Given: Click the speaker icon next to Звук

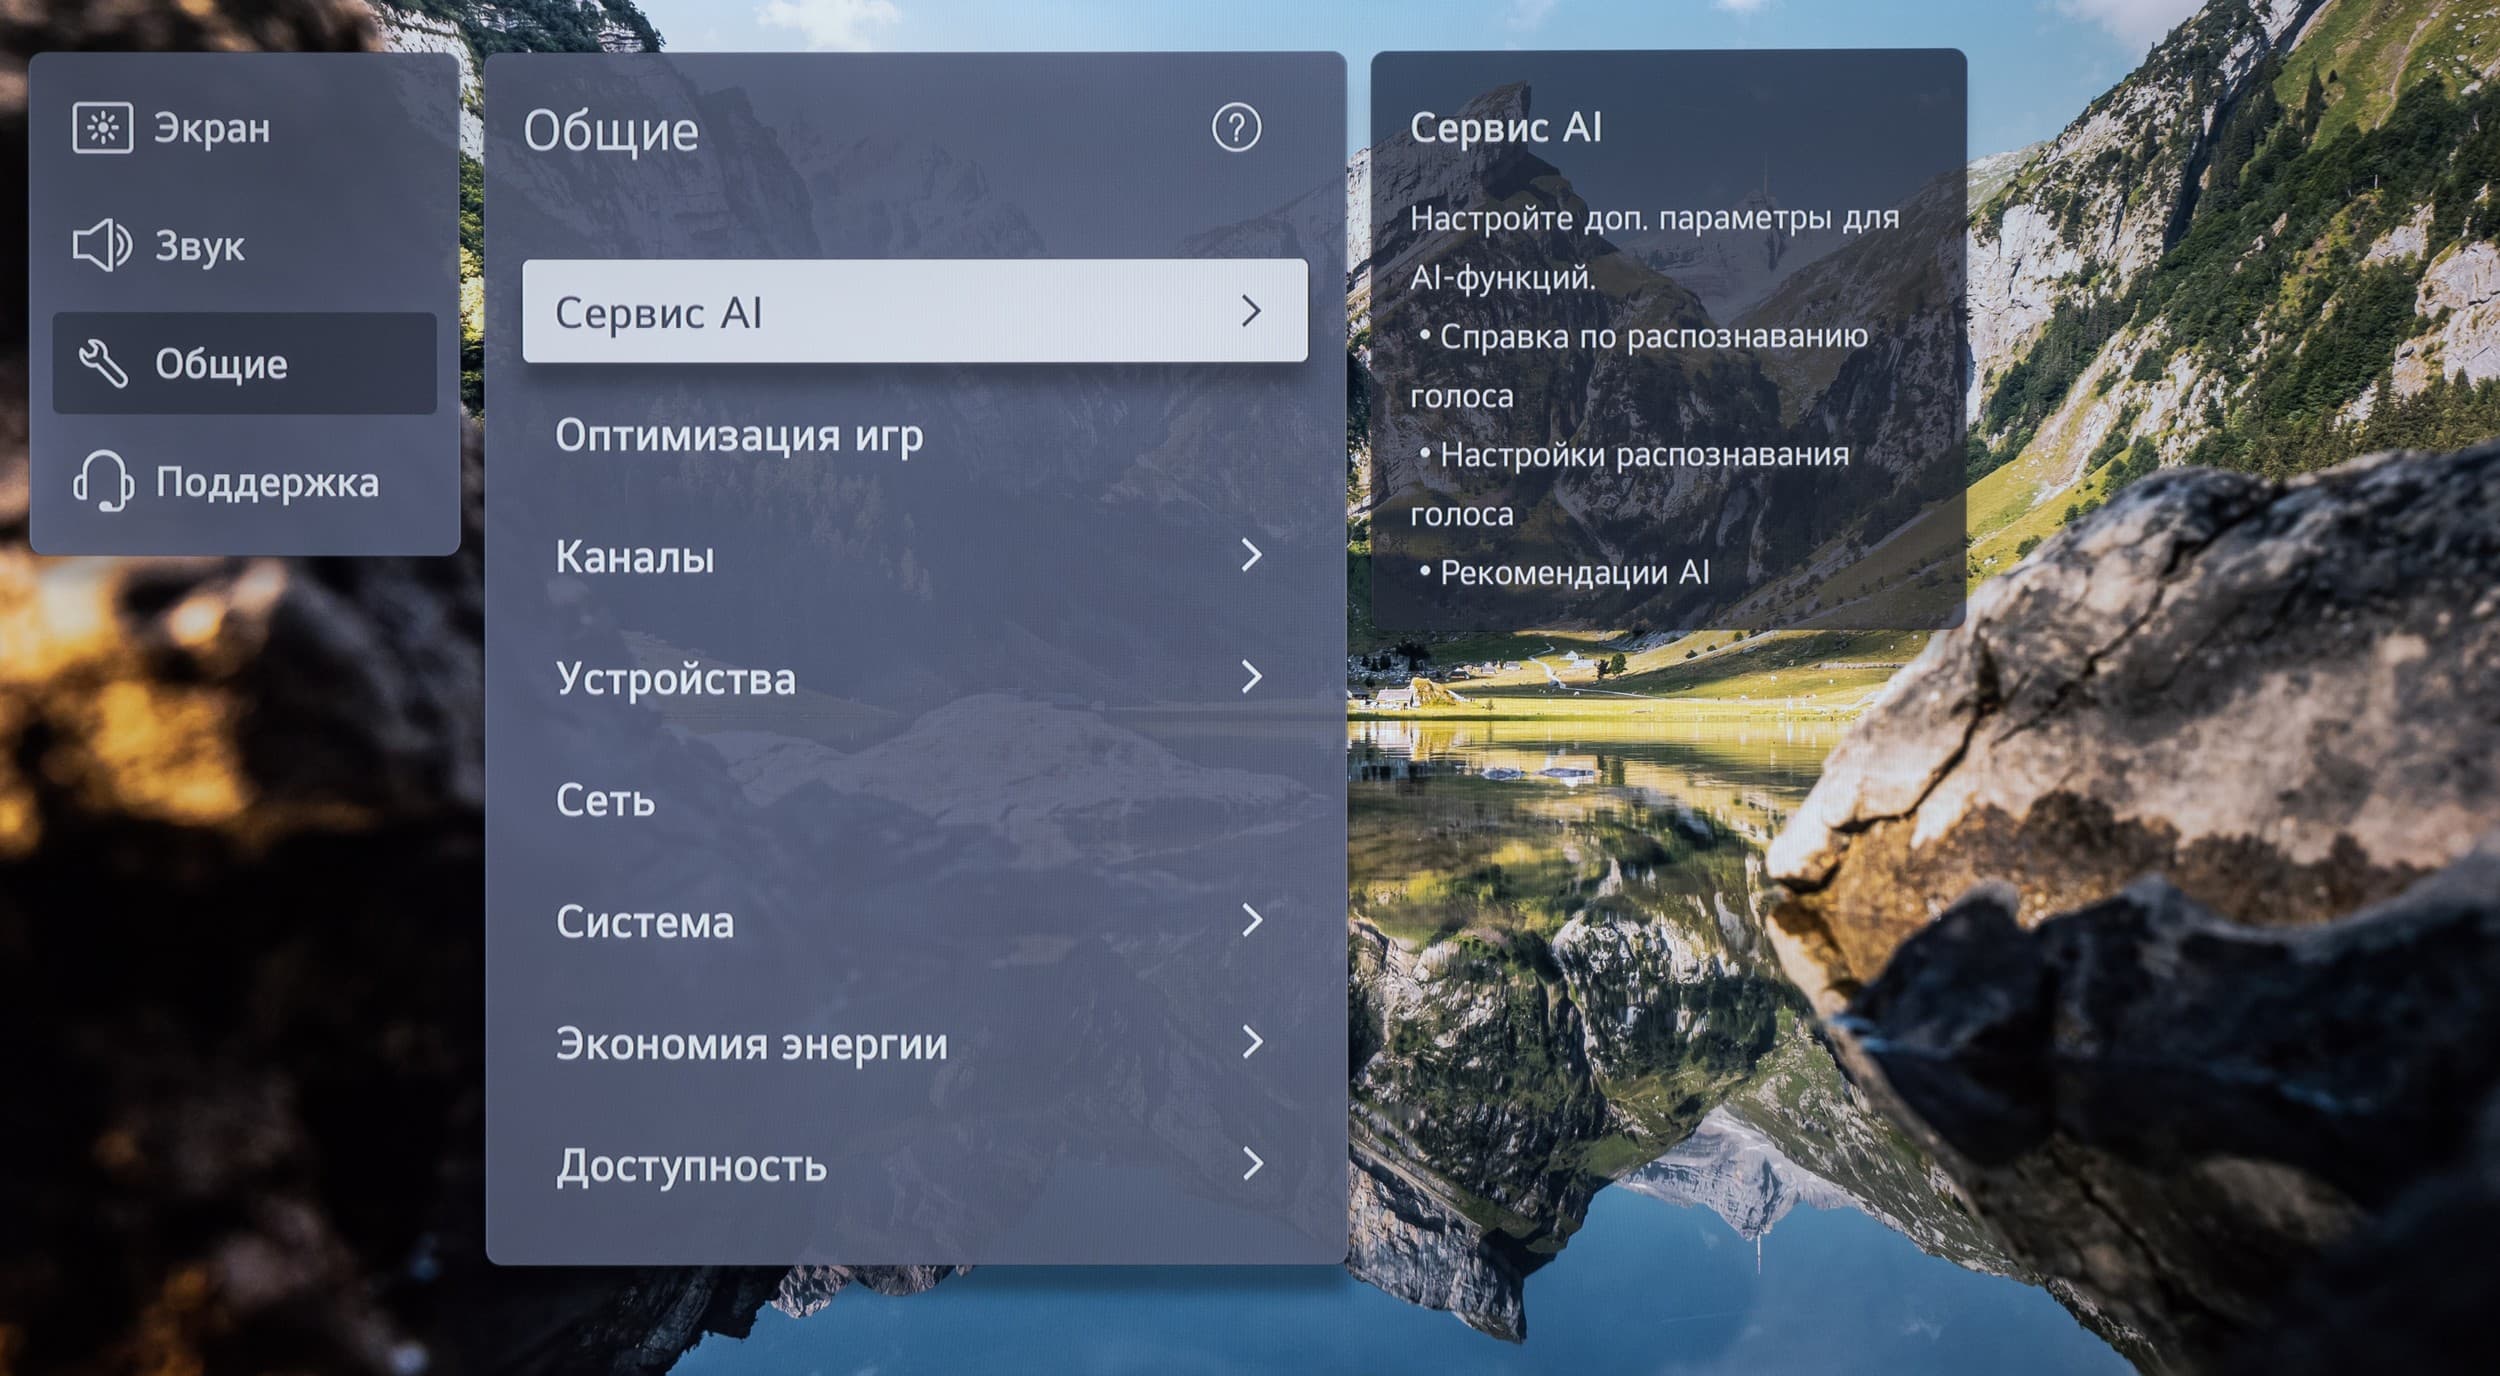Looking at the screenshot, I should [102, 246].
